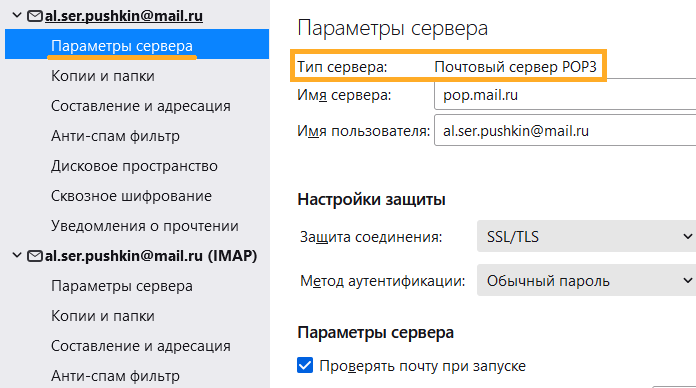Open Составление и адресация under the IMAP account
Screen dimensions: 696x388
click(x=137, y=346)
